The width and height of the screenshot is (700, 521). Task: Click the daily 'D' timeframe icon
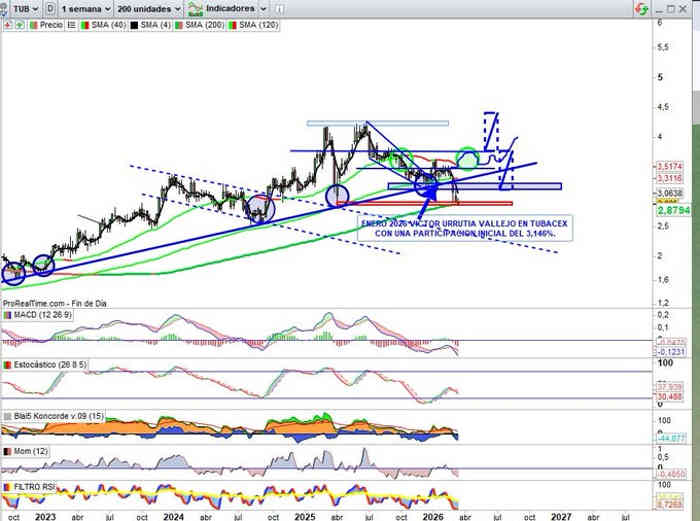click(50, 7)
